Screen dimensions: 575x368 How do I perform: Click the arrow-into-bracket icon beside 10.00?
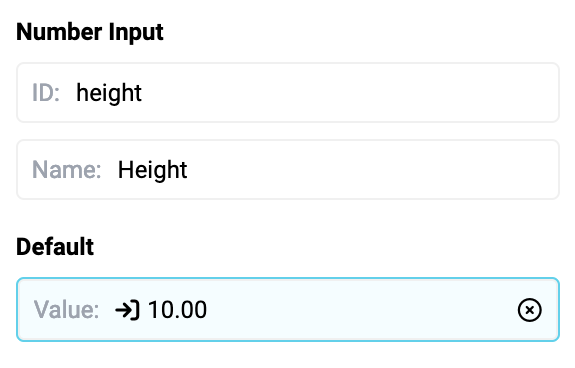127,310
